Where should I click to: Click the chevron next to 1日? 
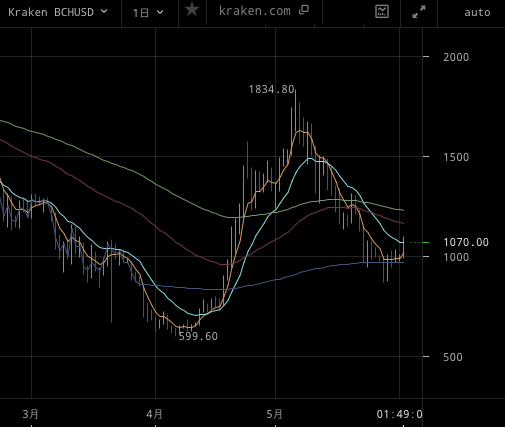point(160,12)
